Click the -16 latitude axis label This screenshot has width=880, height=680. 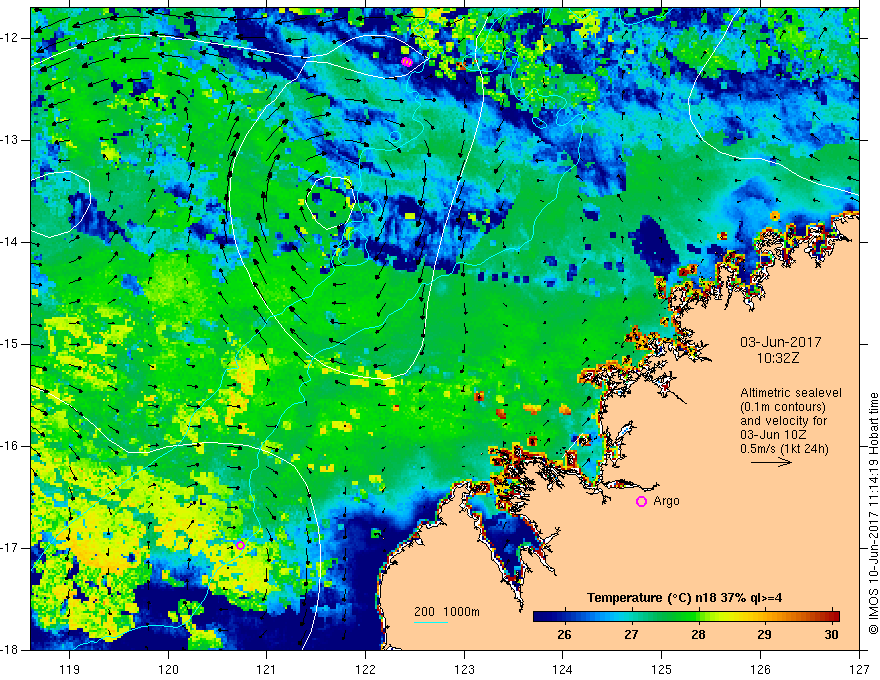click(11, 446)
